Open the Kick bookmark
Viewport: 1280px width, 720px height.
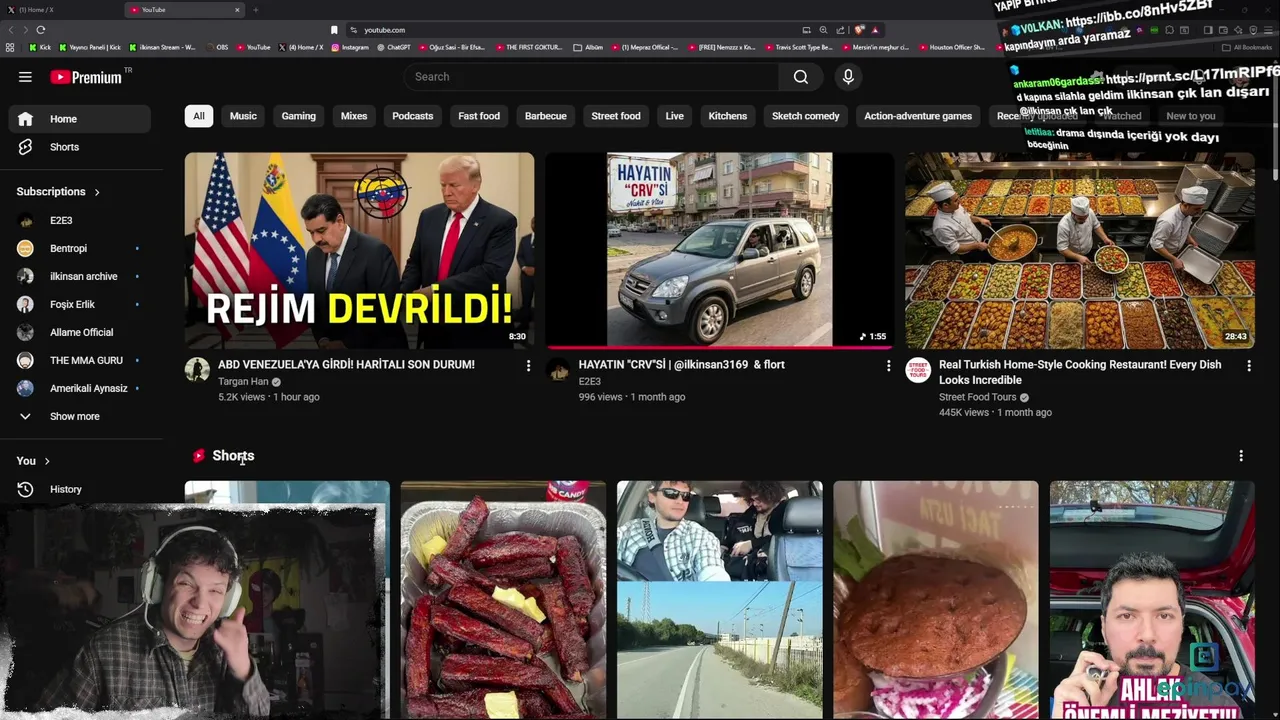(x=41, y=47)
